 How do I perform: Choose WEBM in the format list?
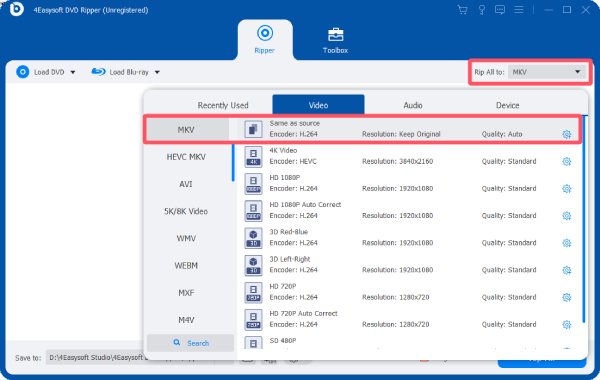186,266
